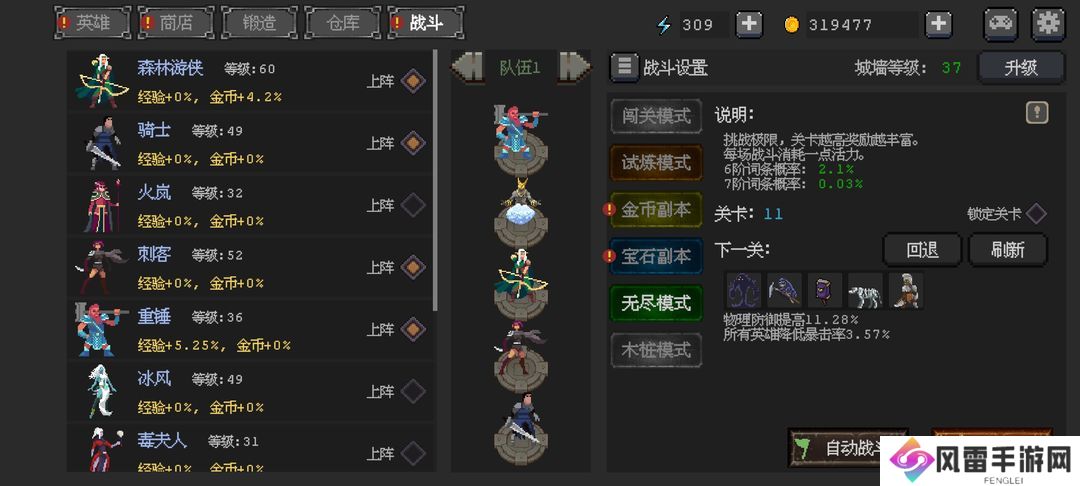
Task: Click the 刷新 button
Action: click(1008, 250)
